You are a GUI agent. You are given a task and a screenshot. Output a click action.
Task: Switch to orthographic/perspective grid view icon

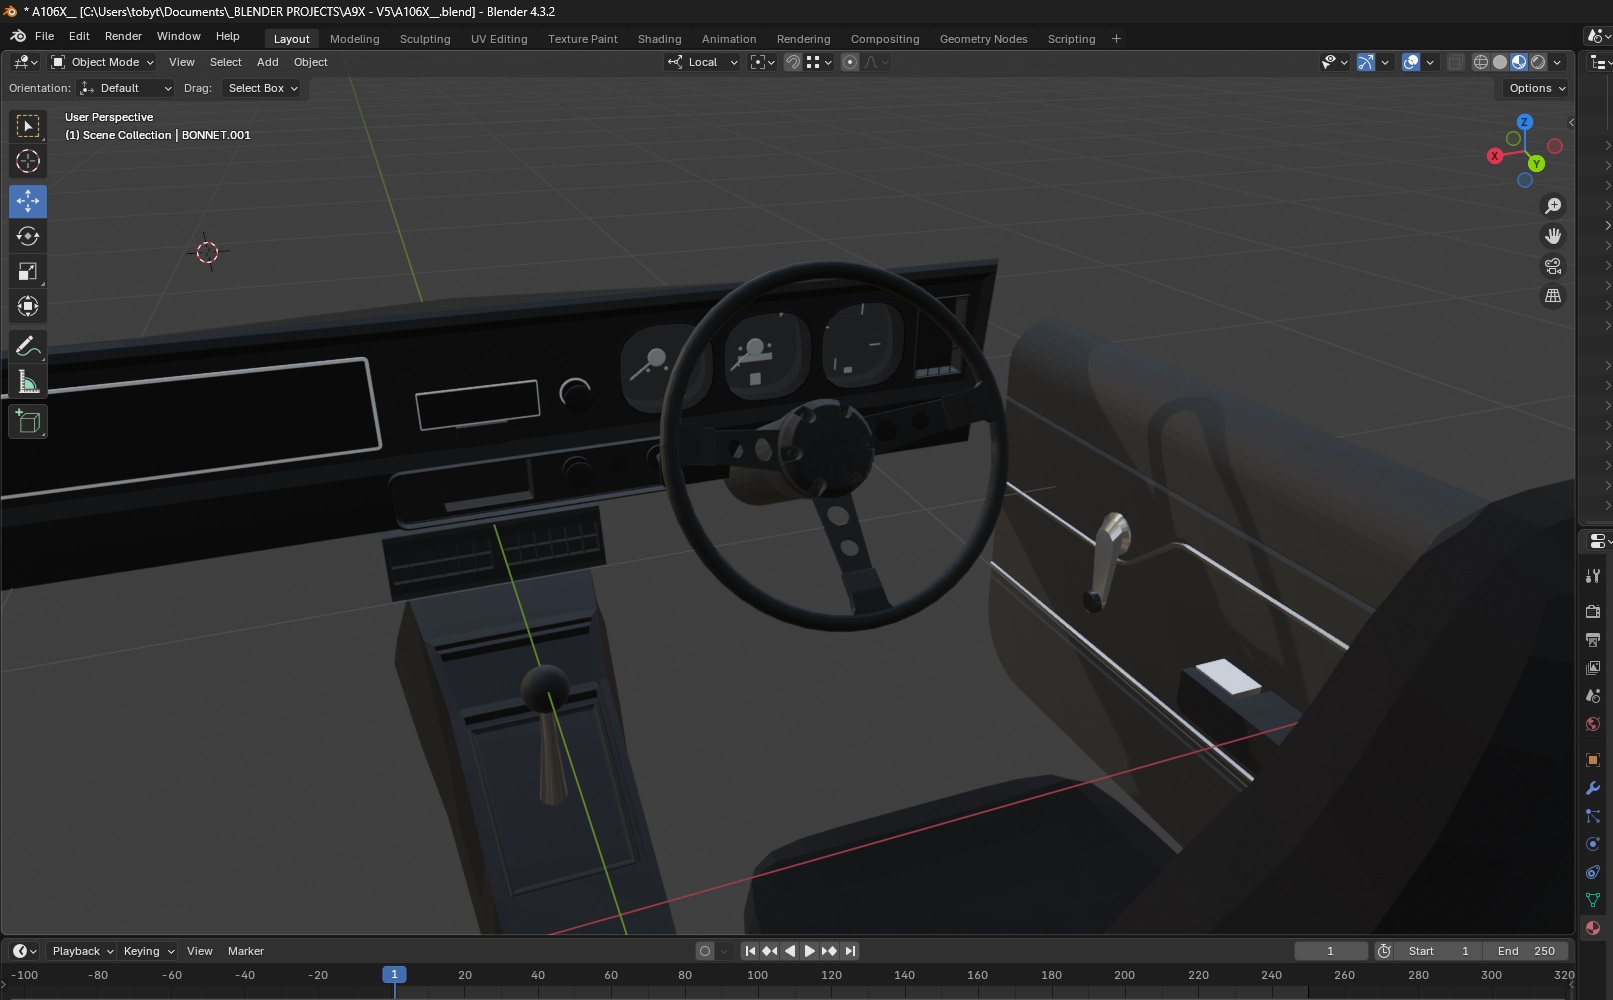coord(1553,296)
